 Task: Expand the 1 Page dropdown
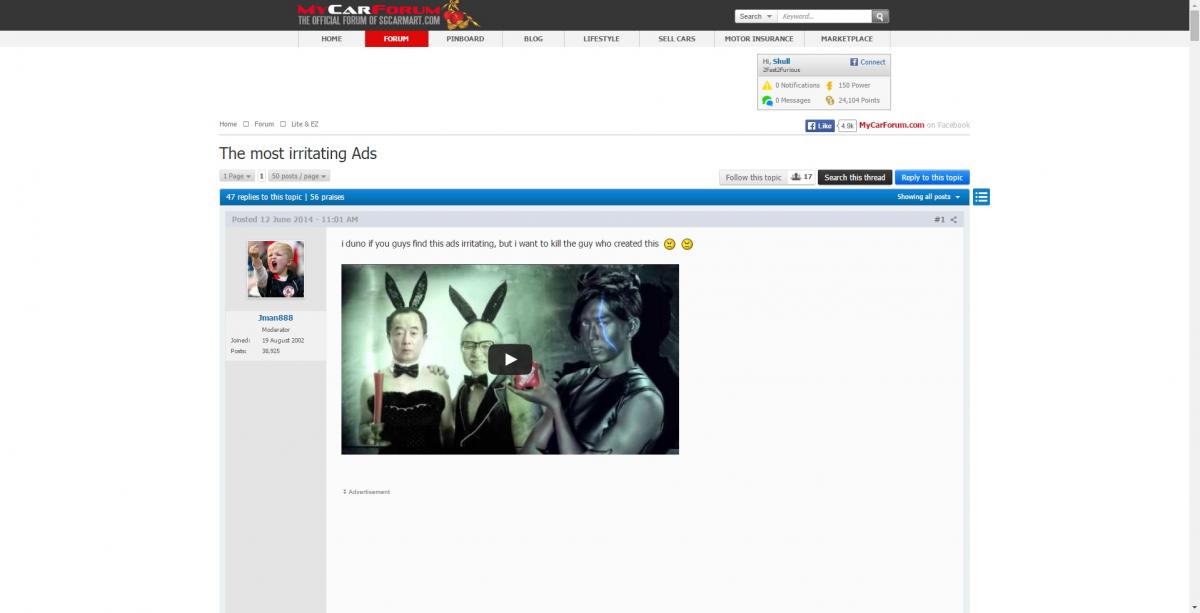pos(237,176)
